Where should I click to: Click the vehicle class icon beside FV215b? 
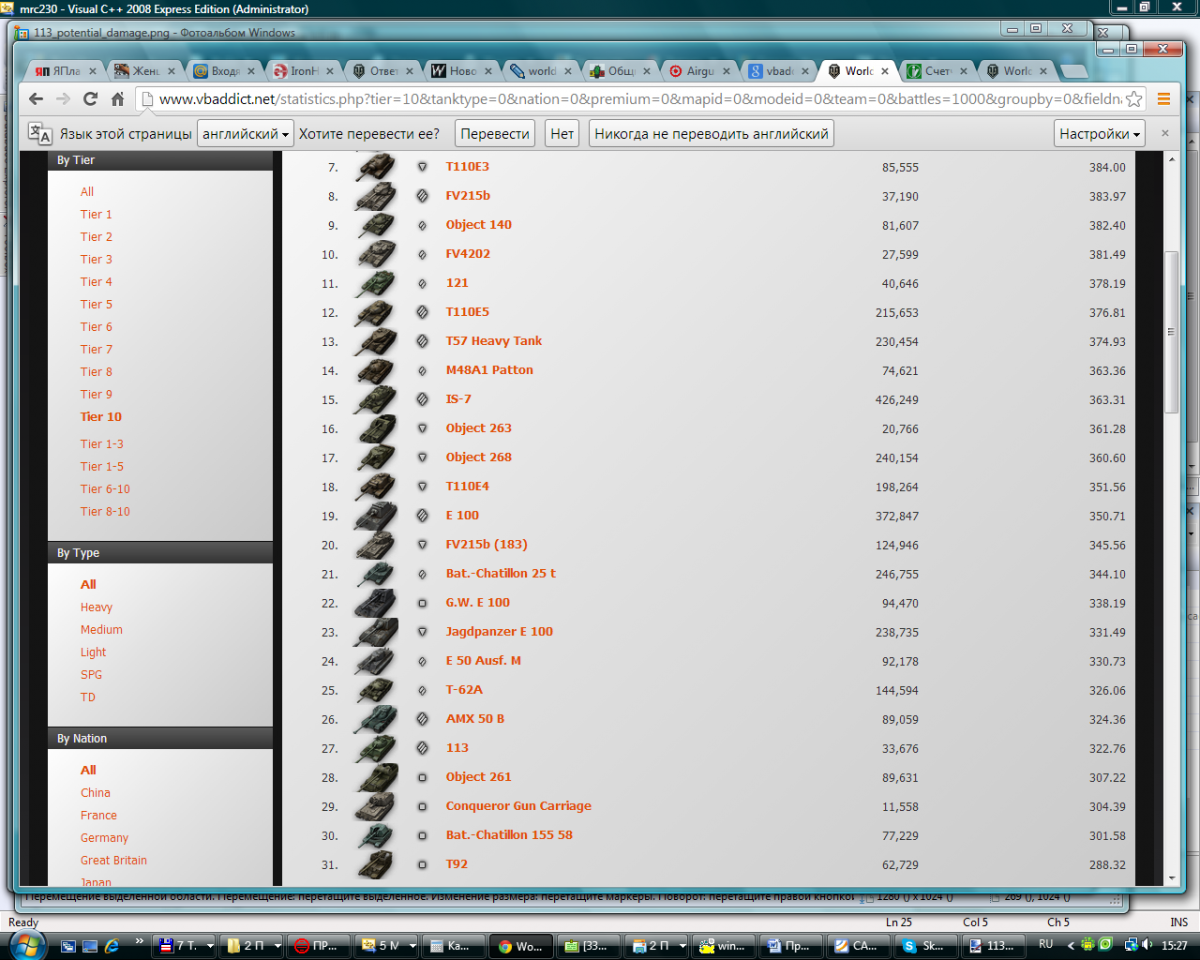point(422,196)
